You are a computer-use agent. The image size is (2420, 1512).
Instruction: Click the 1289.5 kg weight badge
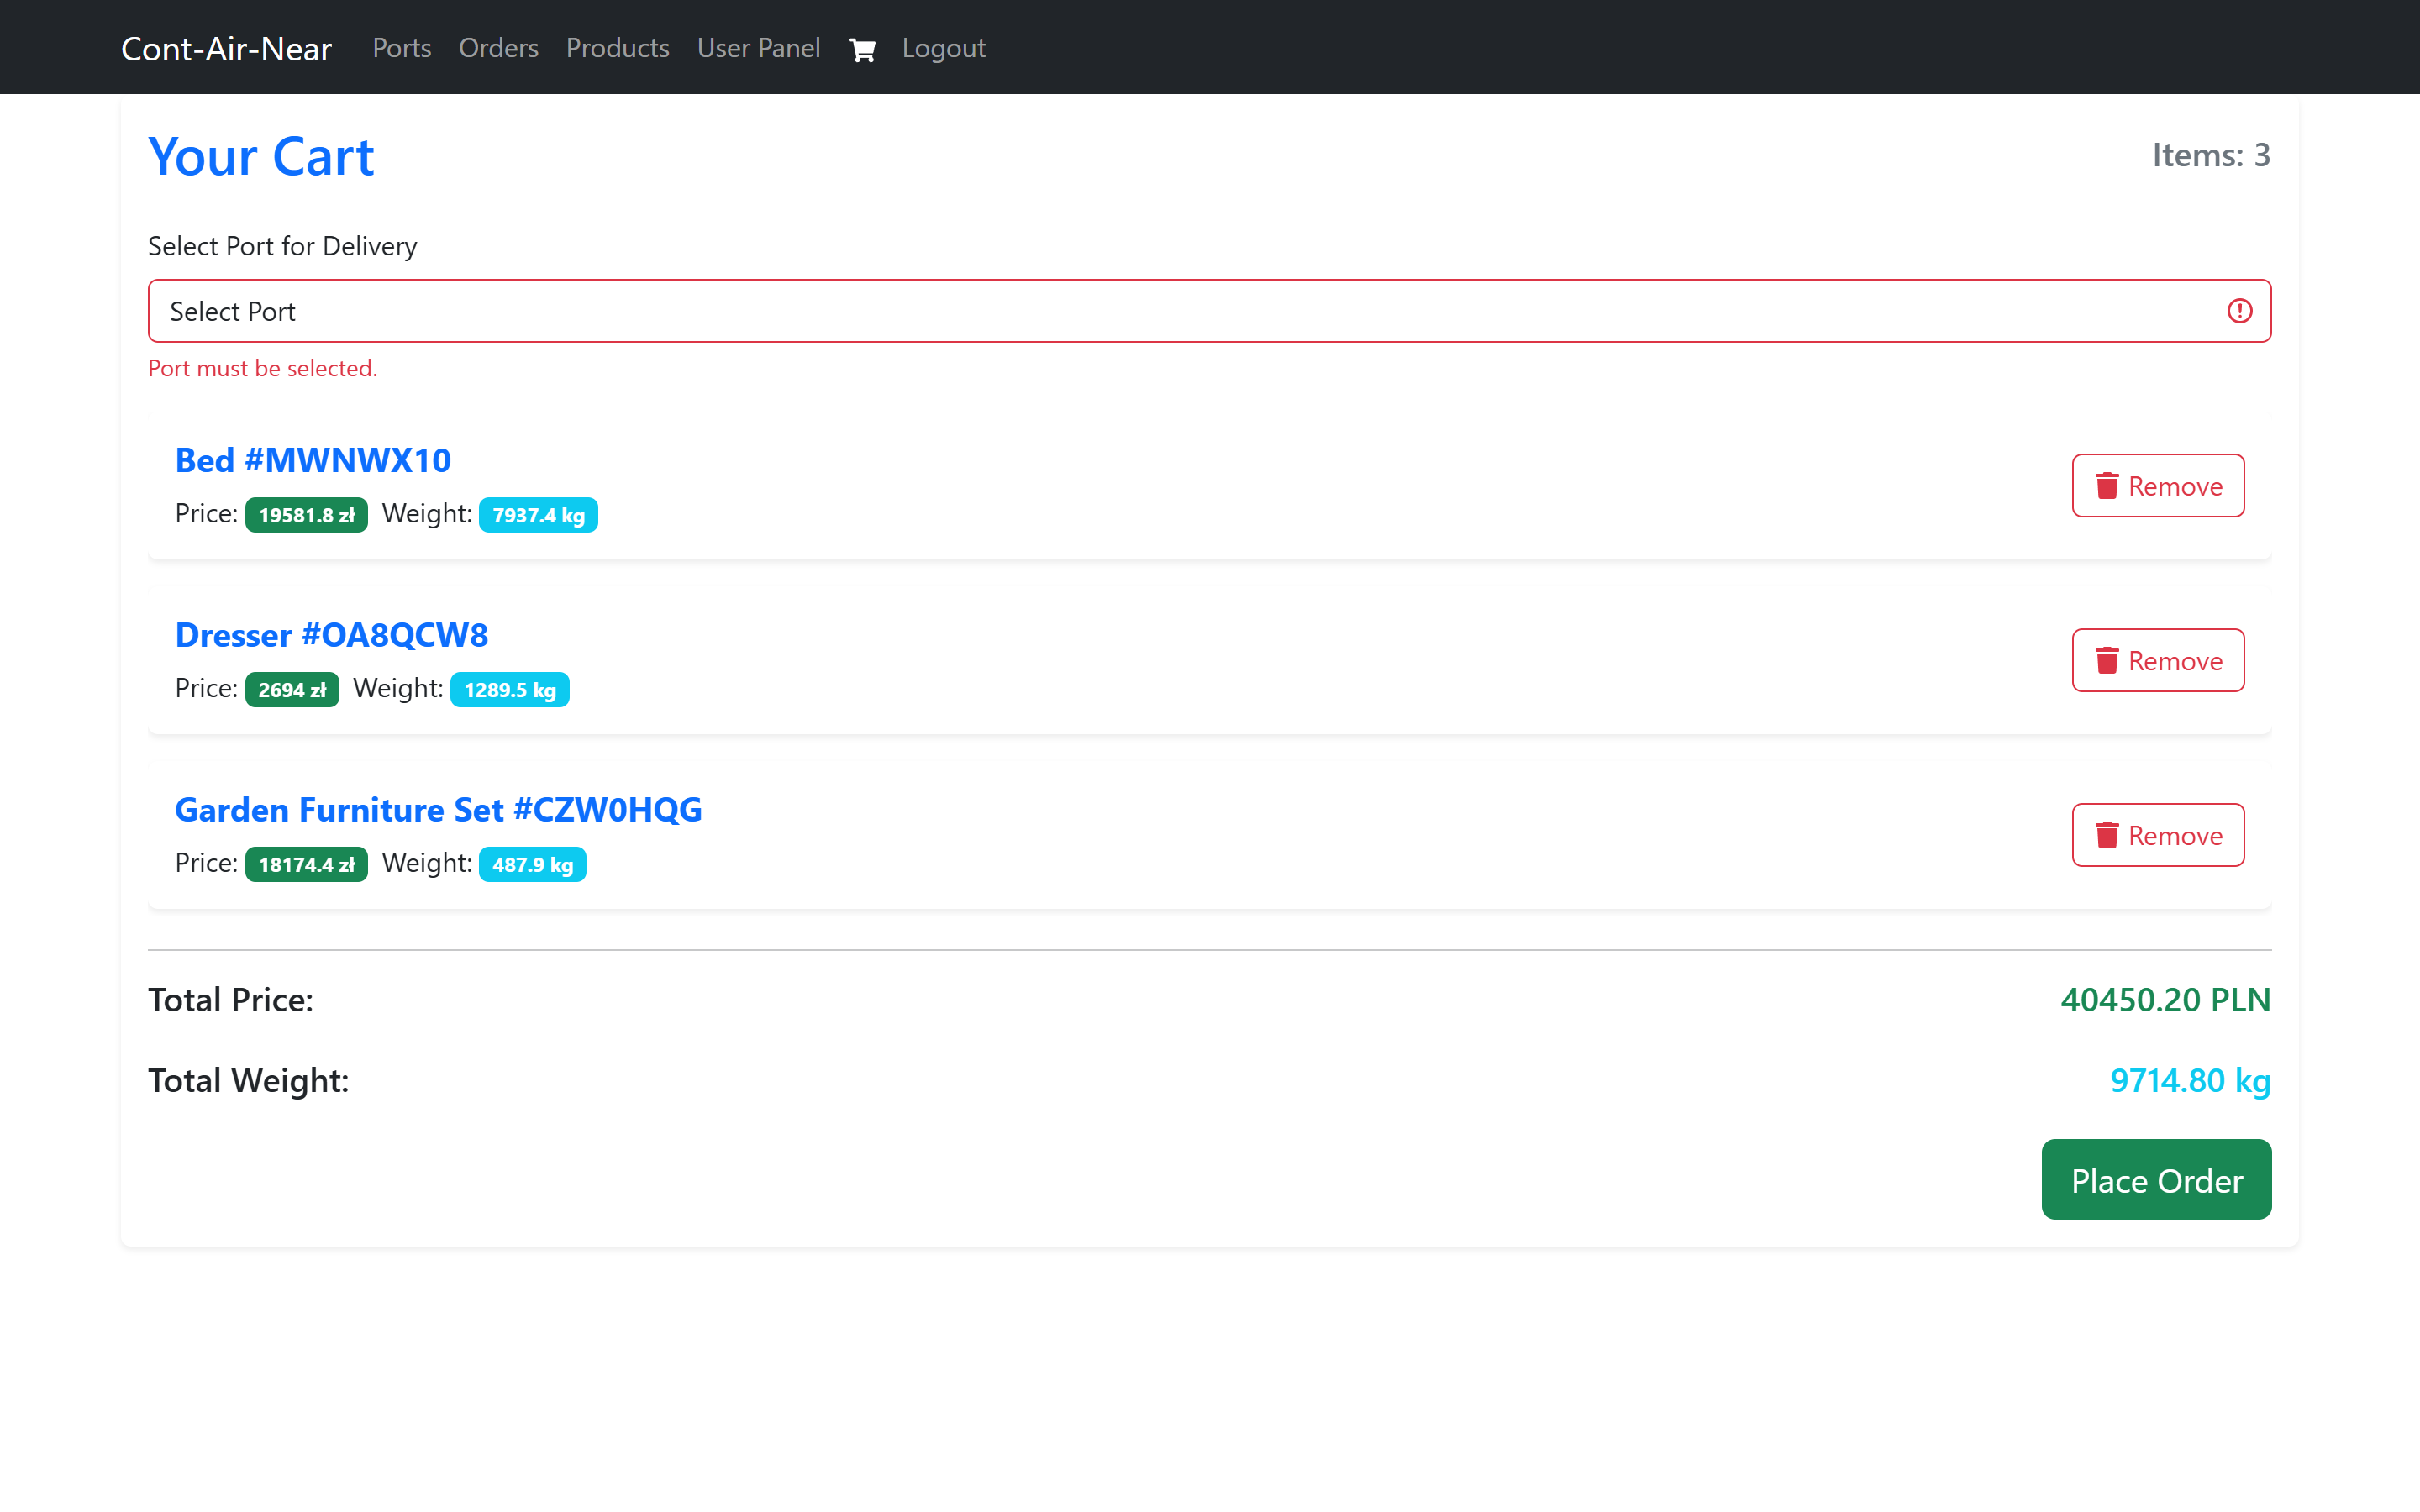click(x=509, y=690)
